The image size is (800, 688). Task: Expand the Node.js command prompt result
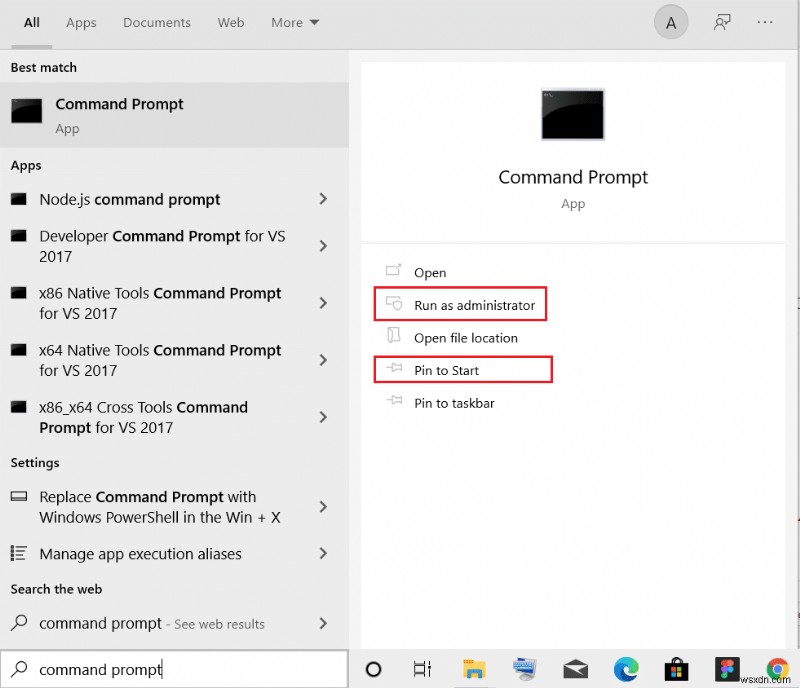click(322, 200)
